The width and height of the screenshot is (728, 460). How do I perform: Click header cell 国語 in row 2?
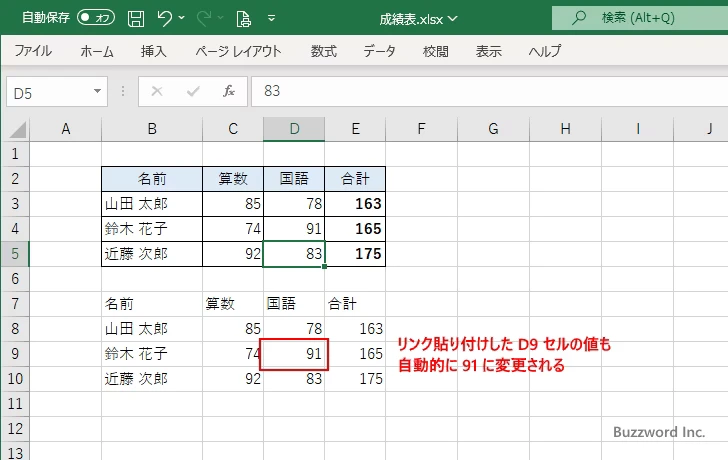294,179
